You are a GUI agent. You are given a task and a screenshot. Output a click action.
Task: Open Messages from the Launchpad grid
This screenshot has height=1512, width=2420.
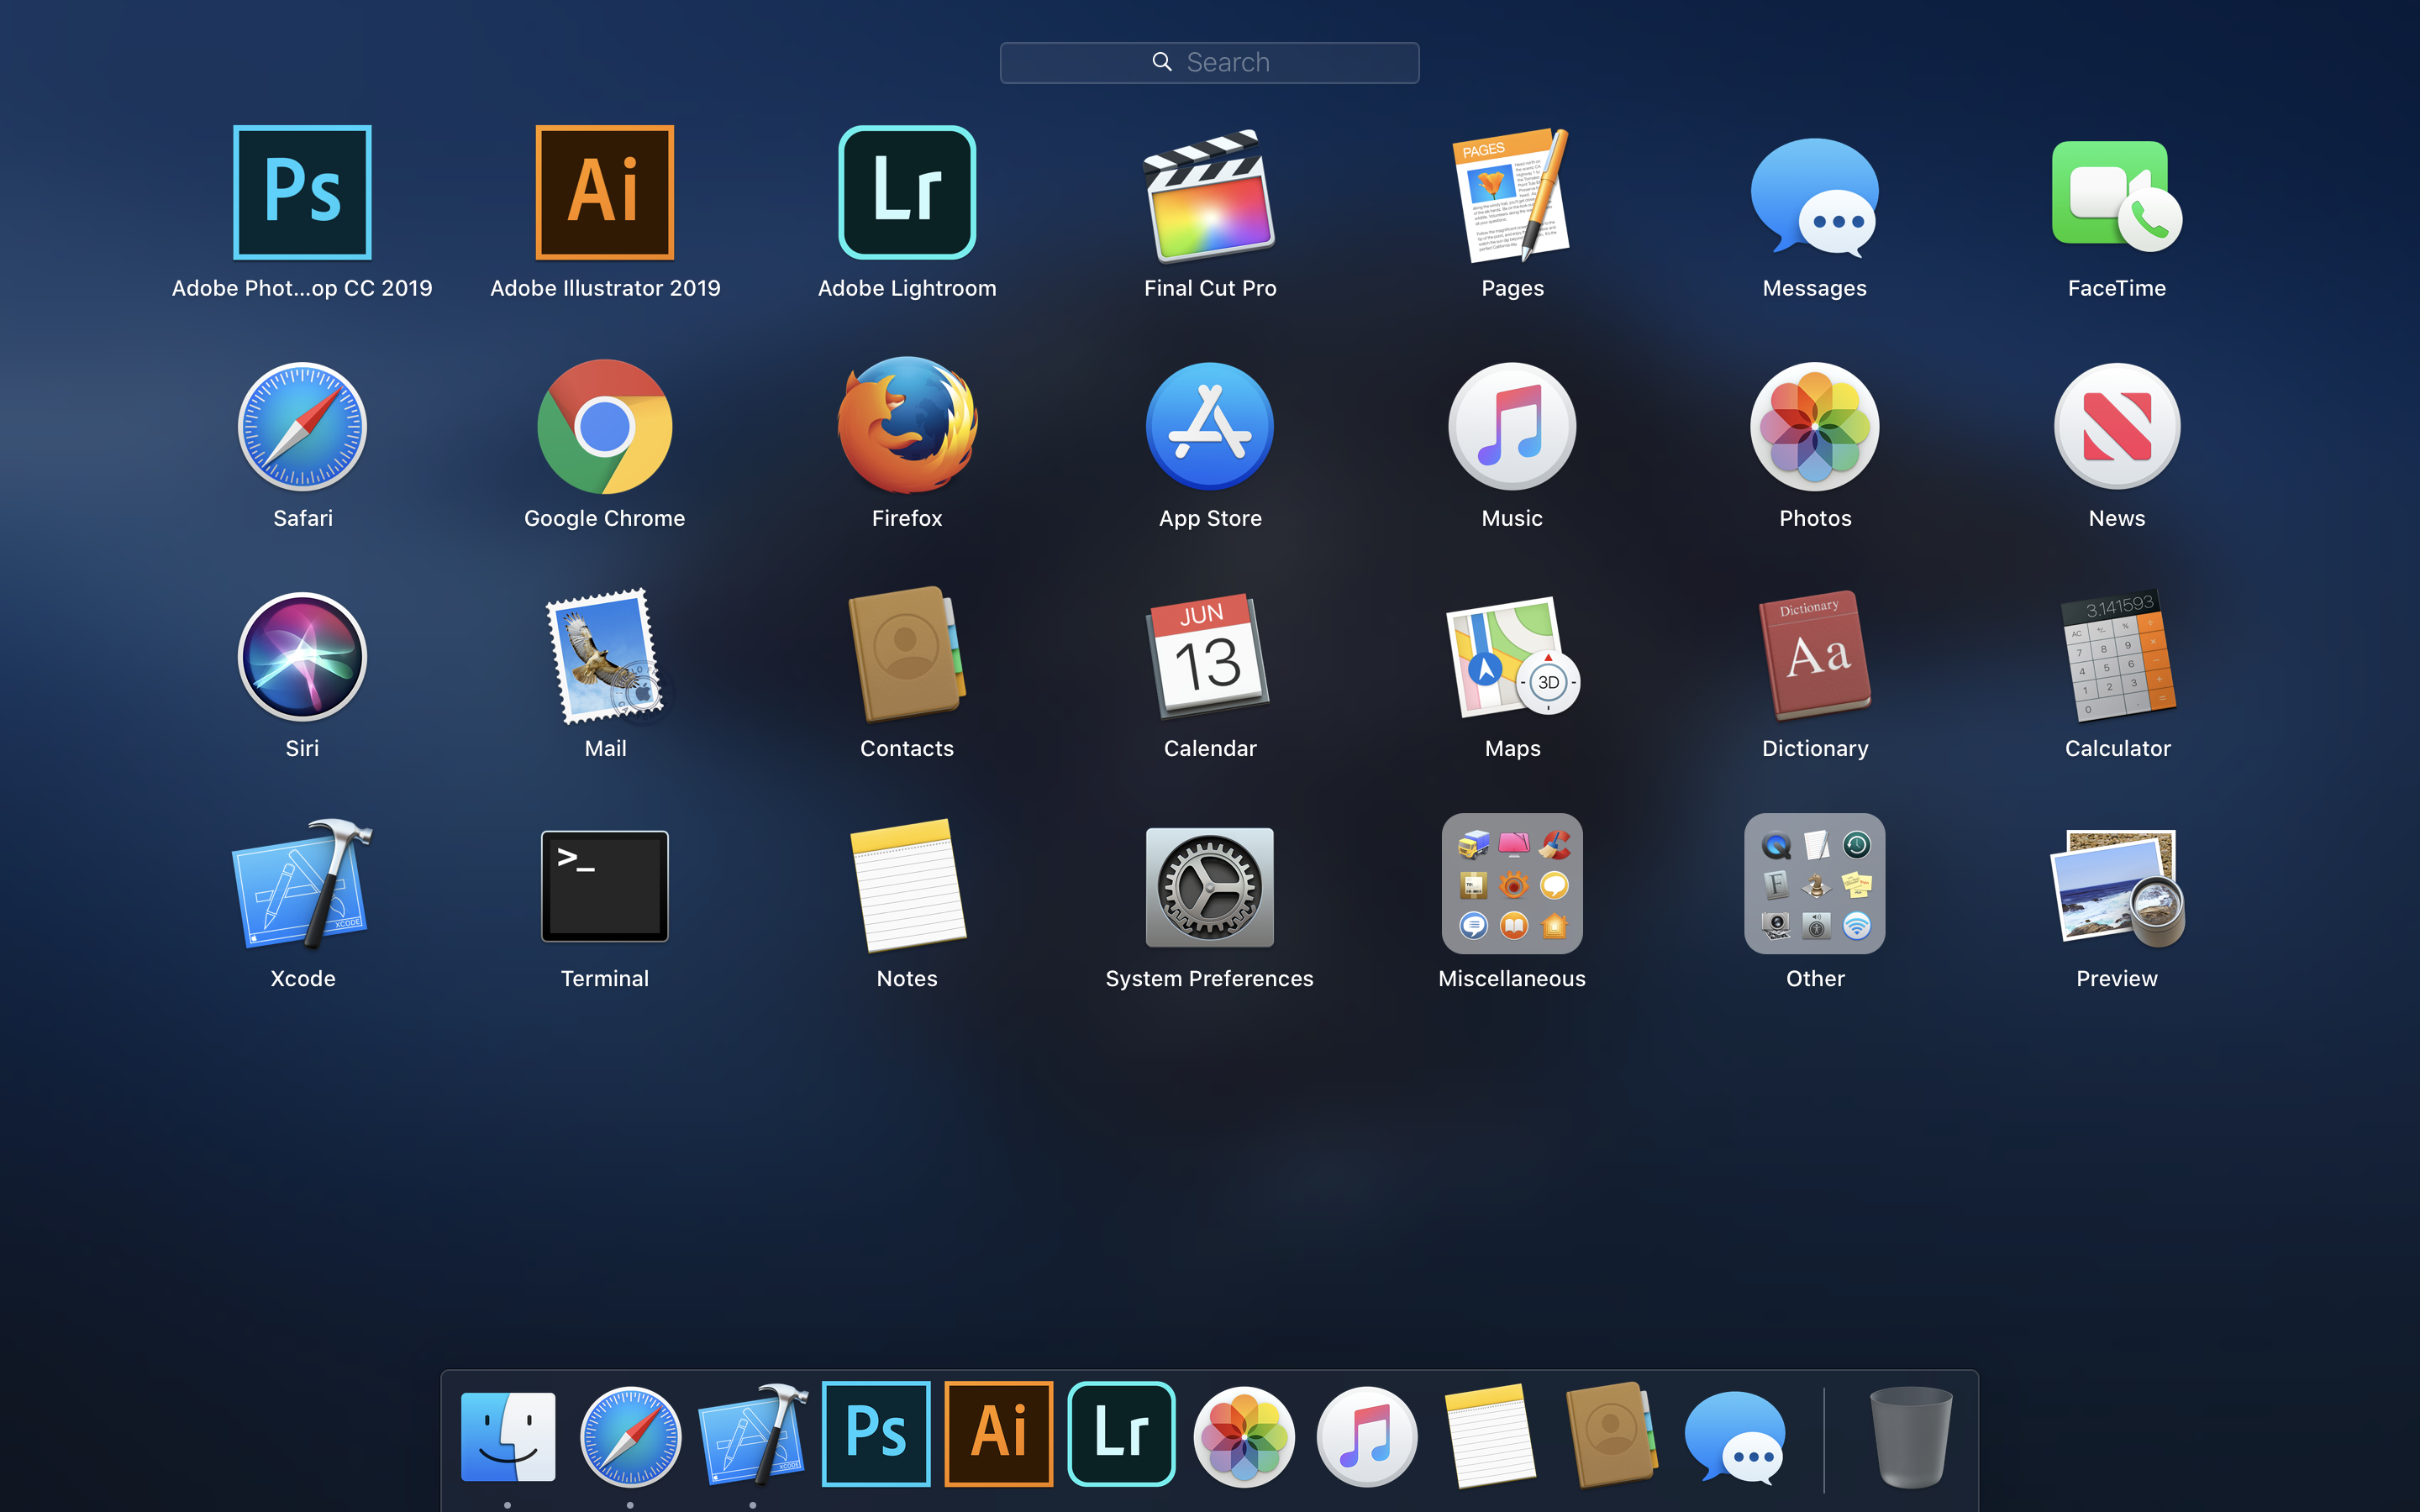point(1815,197)
